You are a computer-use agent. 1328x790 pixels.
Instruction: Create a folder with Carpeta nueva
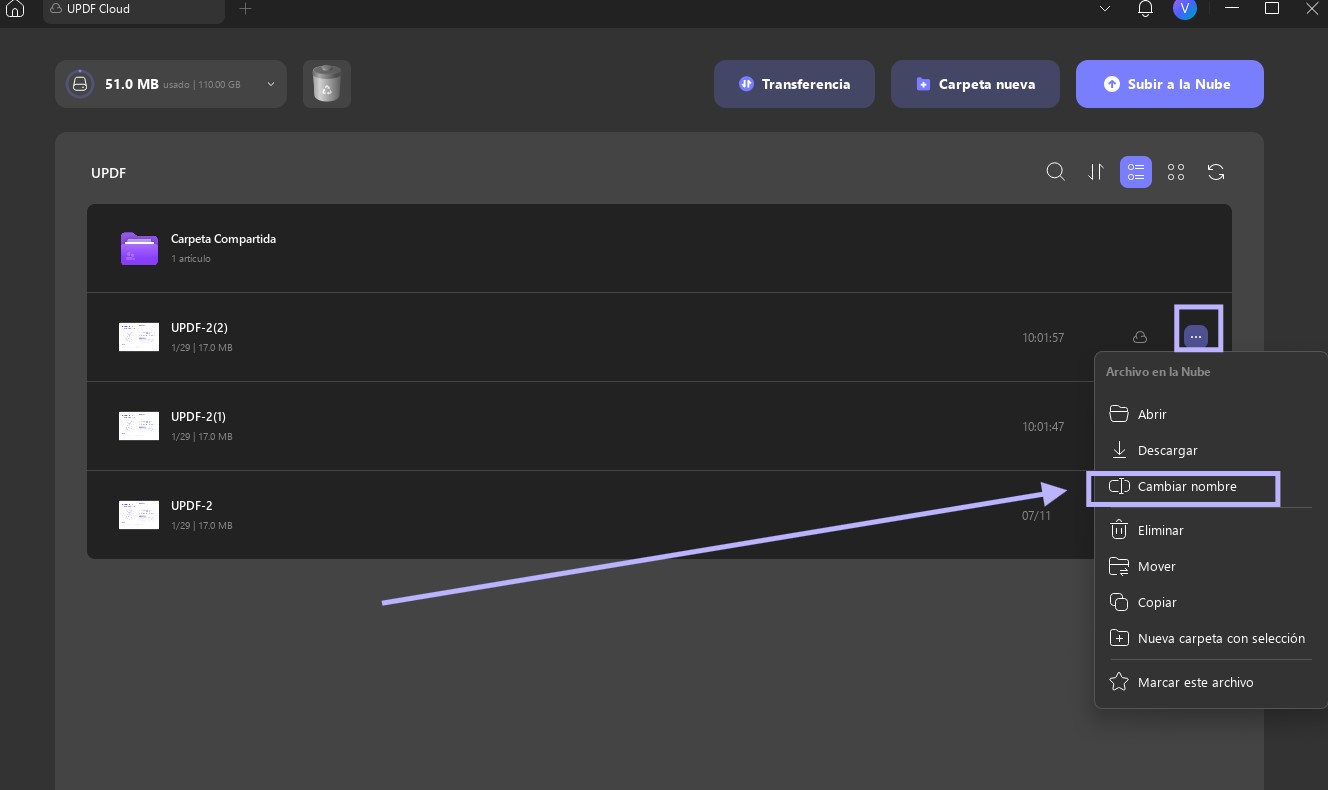coord(975,84)
